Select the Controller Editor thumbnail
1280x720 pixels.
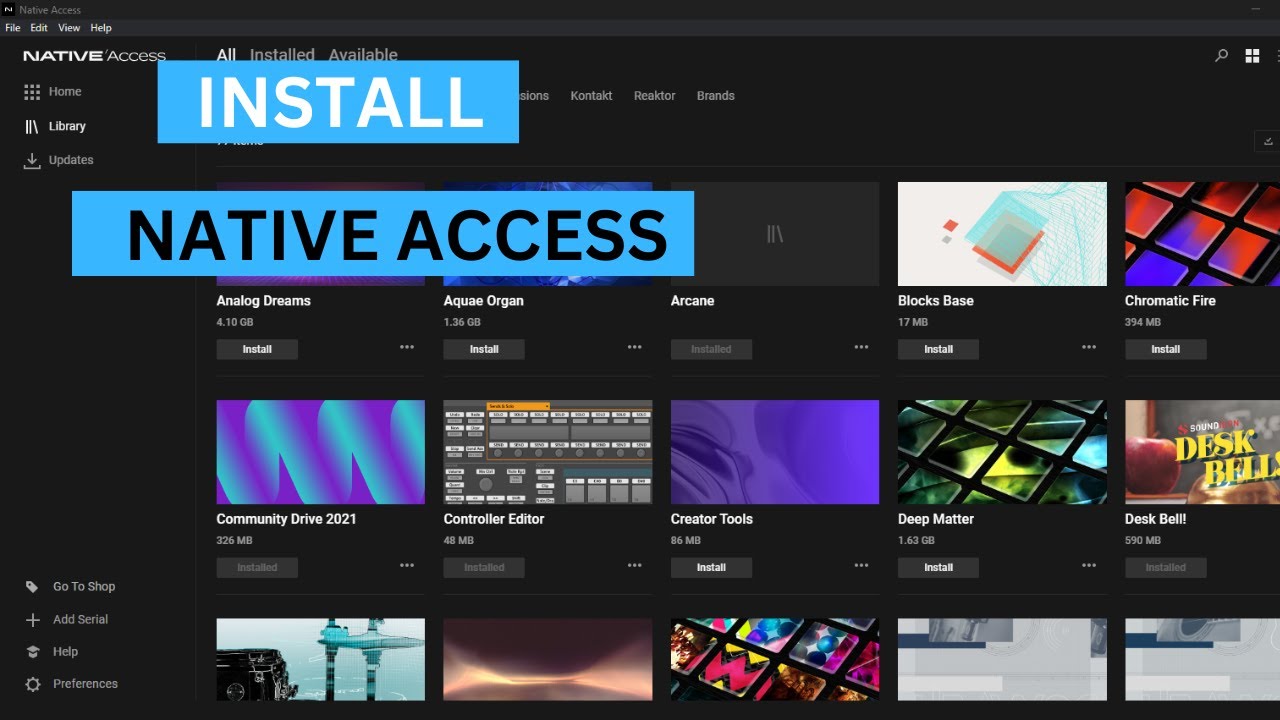tap(548, 452)
